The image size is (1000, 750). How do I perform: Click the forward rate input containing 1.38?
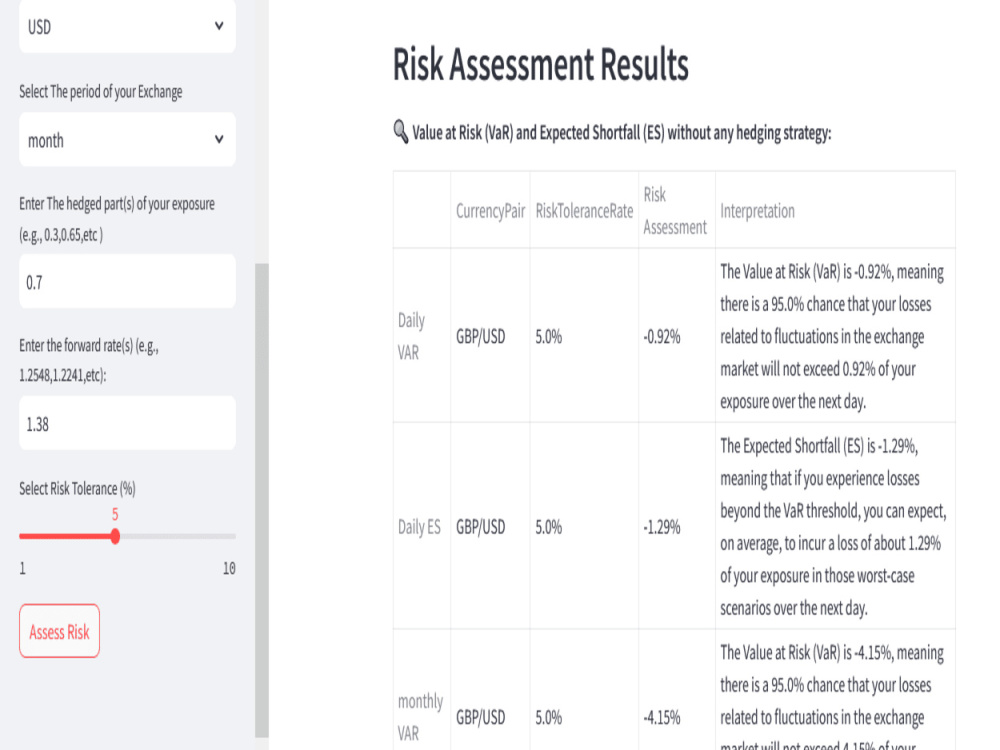pos(126,423)
